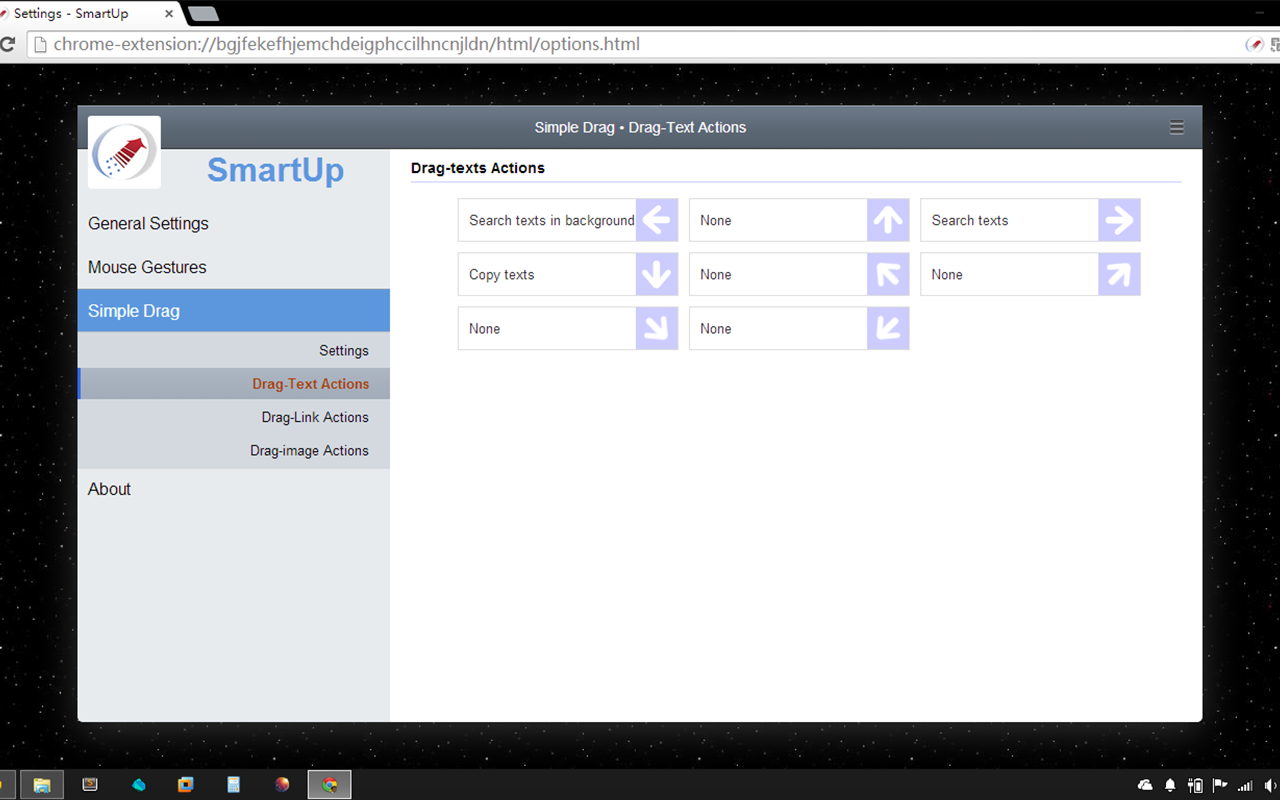Open the 'Copy texts' action dropdown
The height and width of the screenshot is (800, 1280).
coord(547,274)
